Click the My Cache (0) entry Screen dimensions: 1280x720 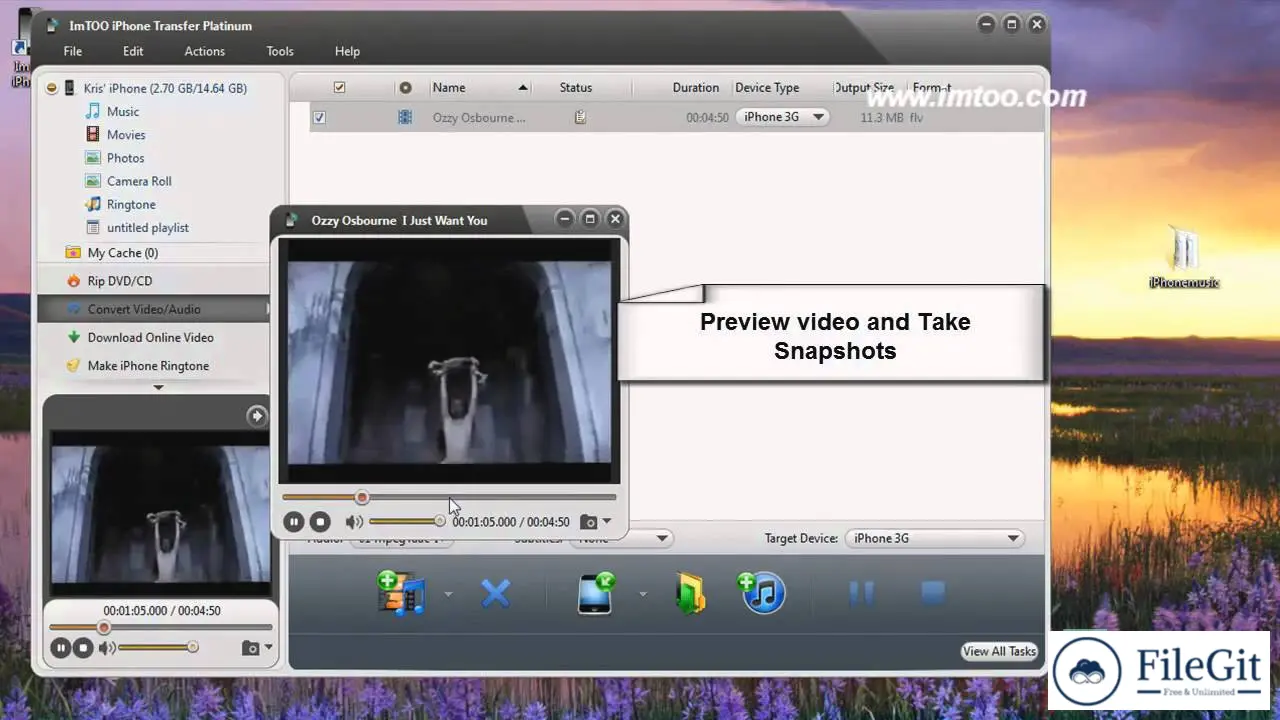tap(122, 253)
